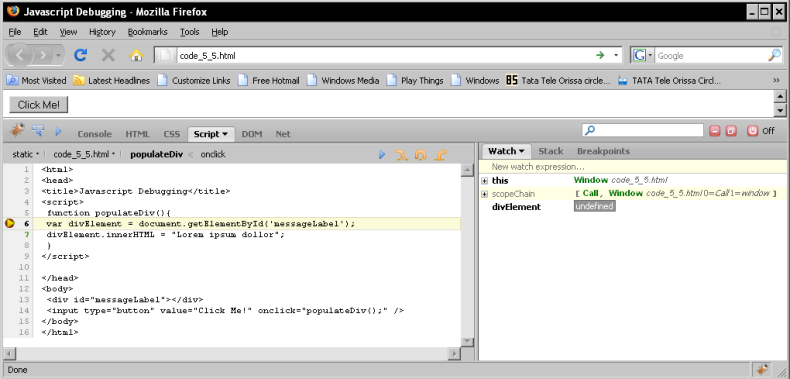Open the Edit menu
This screenshot has height=379, width=790.
point(40,32)
